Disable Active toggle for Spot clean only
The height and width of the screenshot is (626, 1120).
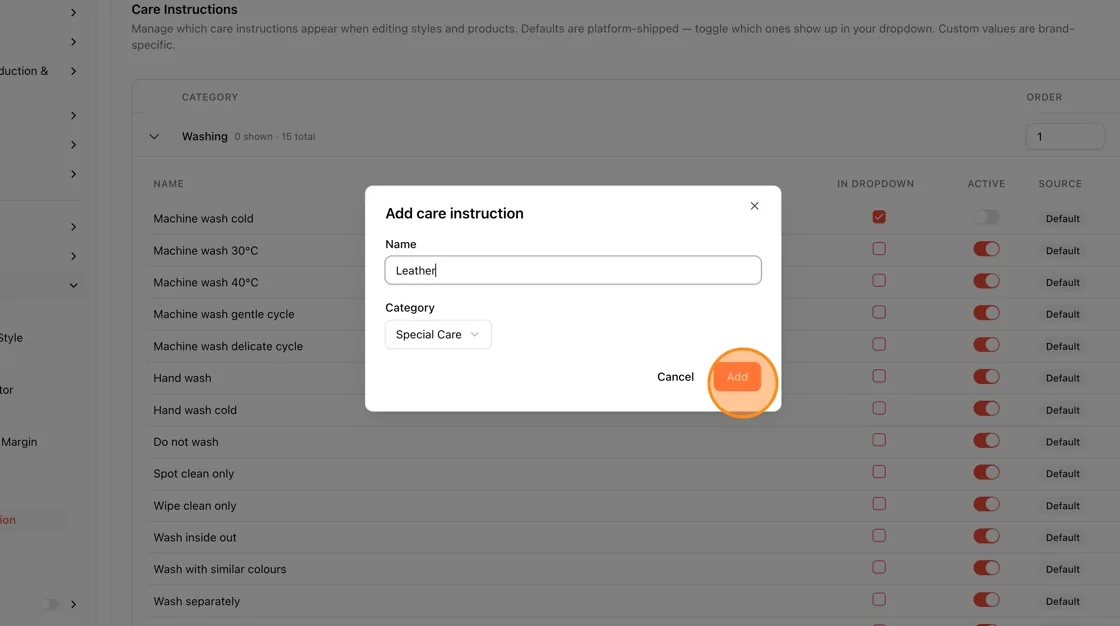coord(986,472)
